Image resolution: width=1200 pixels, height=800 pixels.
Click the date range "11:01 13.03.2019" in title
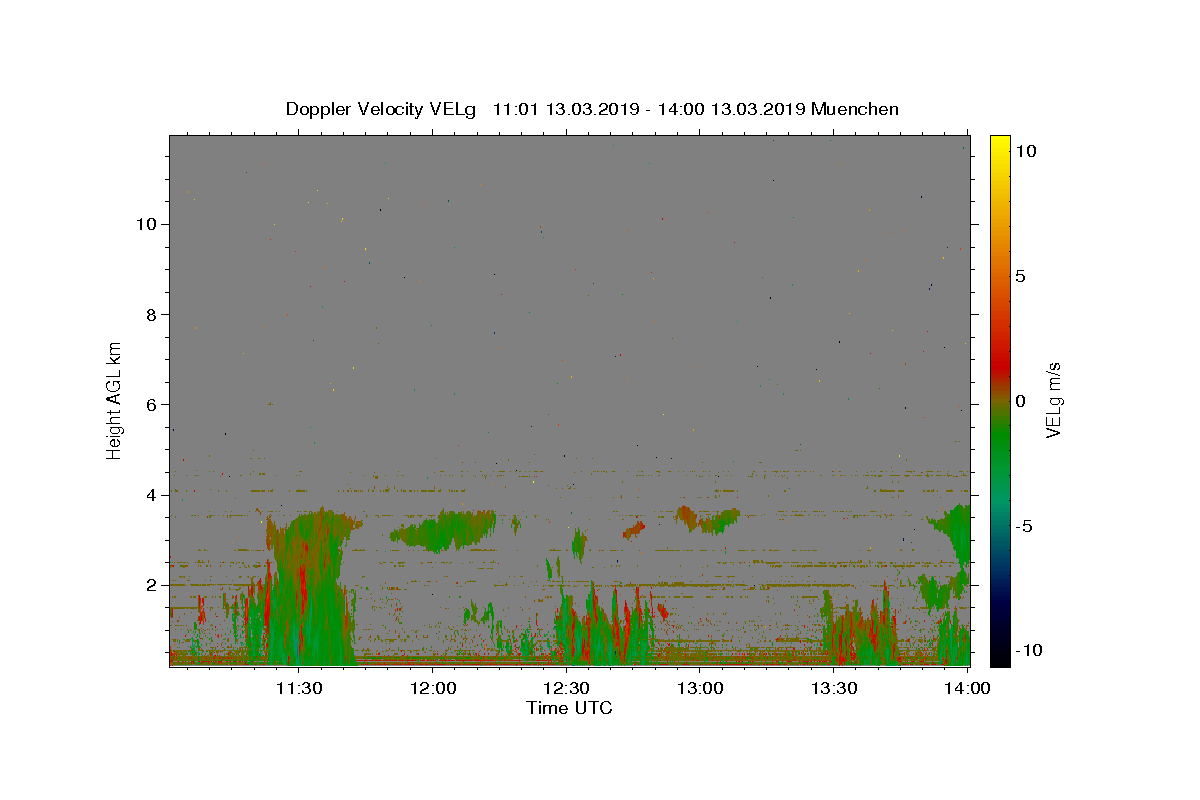pyautogui.click(x=569, y=109)
